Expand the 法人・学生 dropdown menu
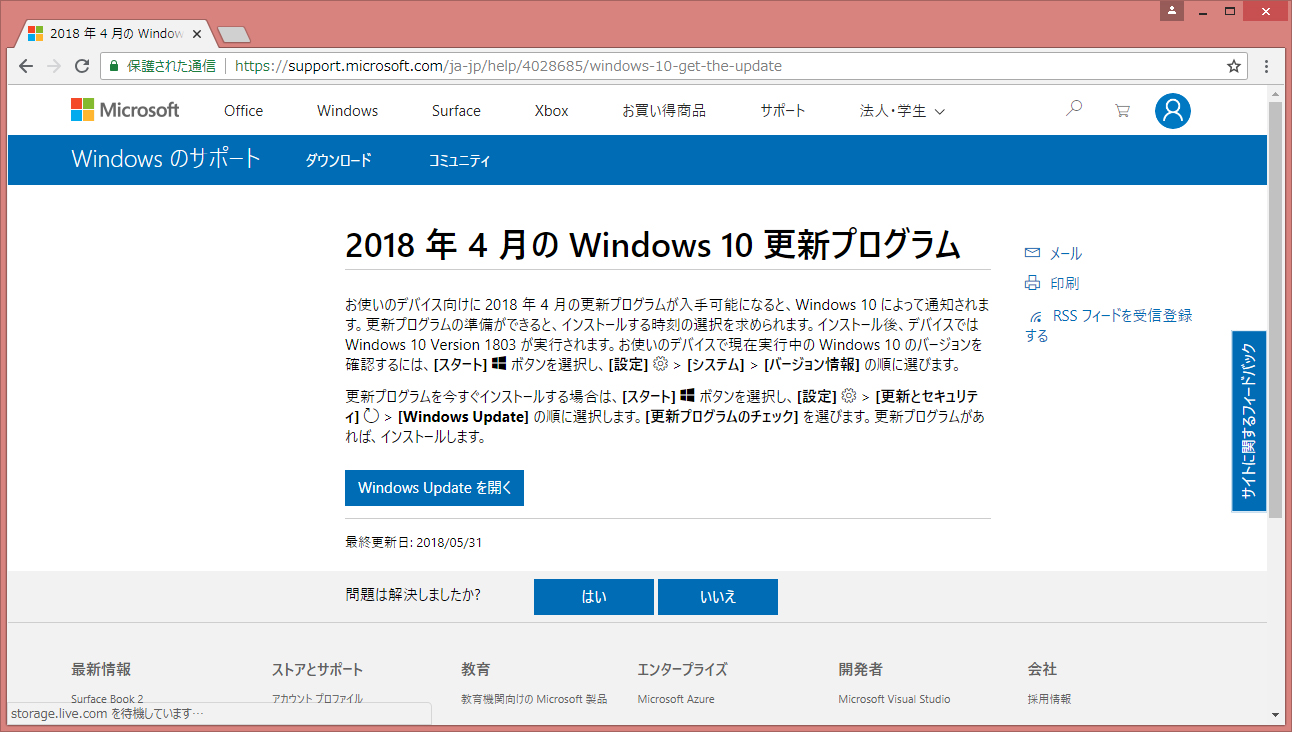The width and height of the screenshot is (1292, 732). 902,111
